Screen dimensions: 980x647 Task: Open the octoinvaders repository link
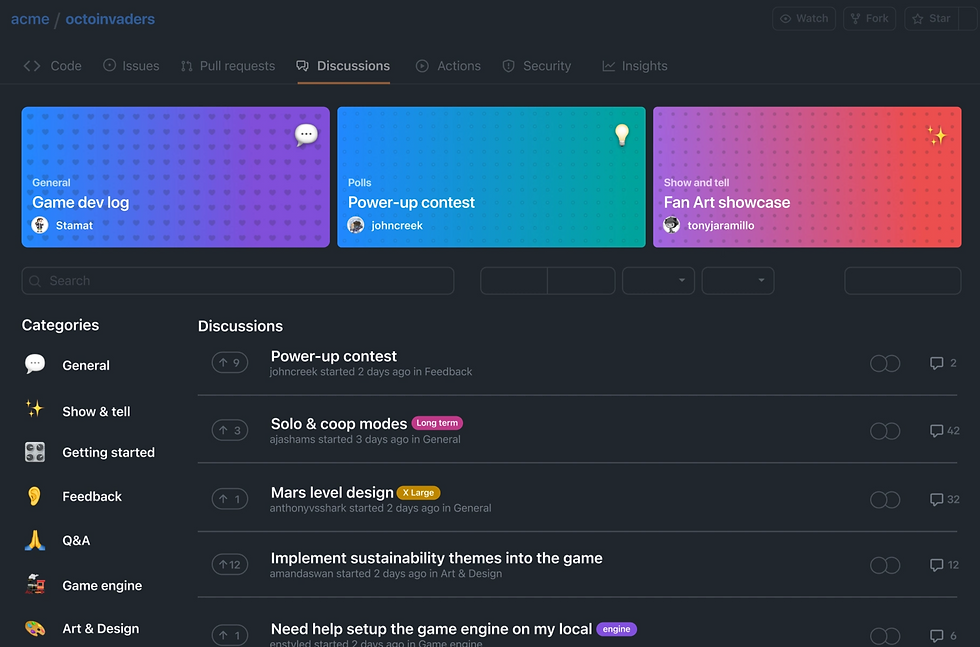pyautogui.click(x=110, y=19)
